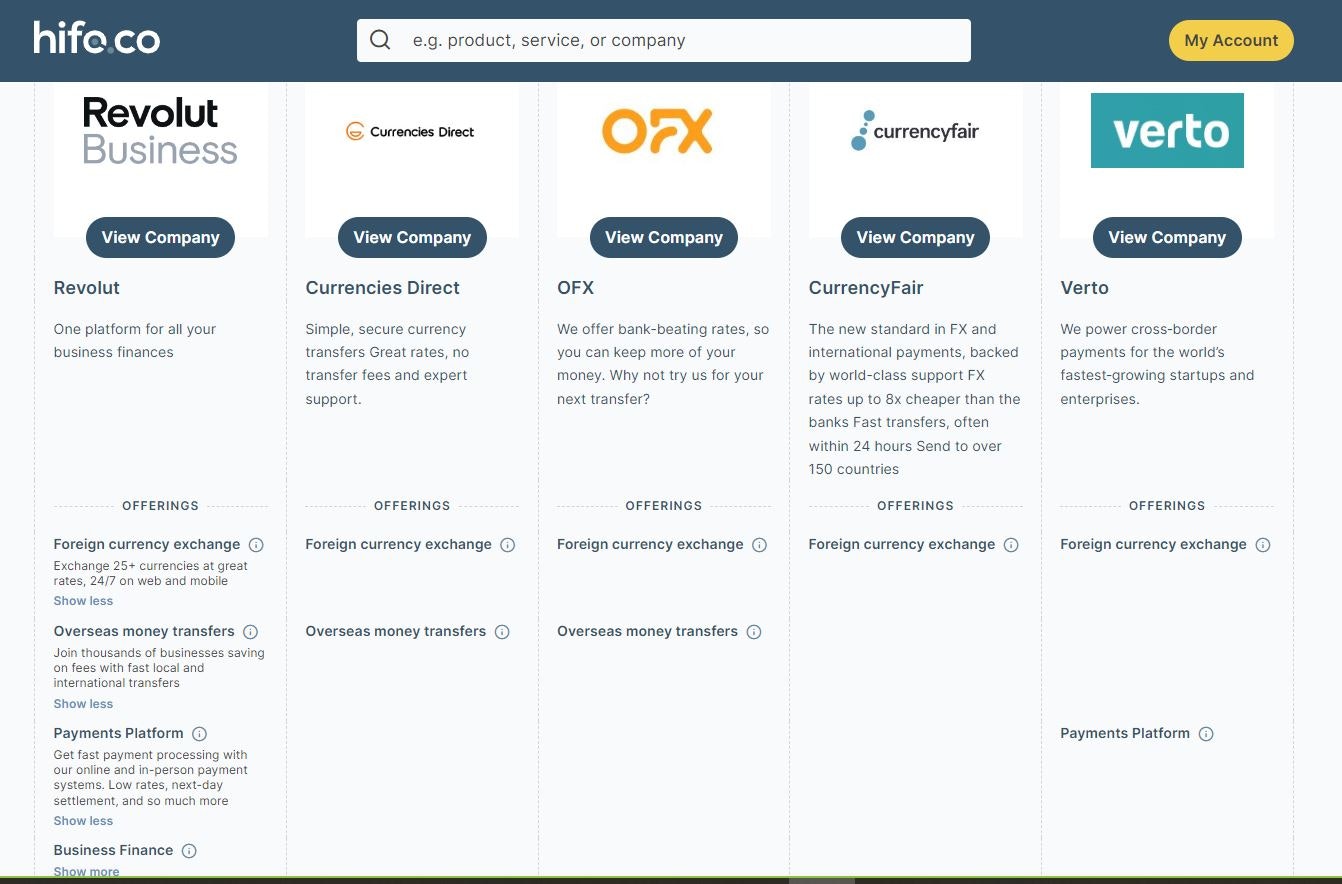Click Currencies Direct's Overseas money transfers label
This screenshot has width=1342, height=884.
click(x=395, y=632)
